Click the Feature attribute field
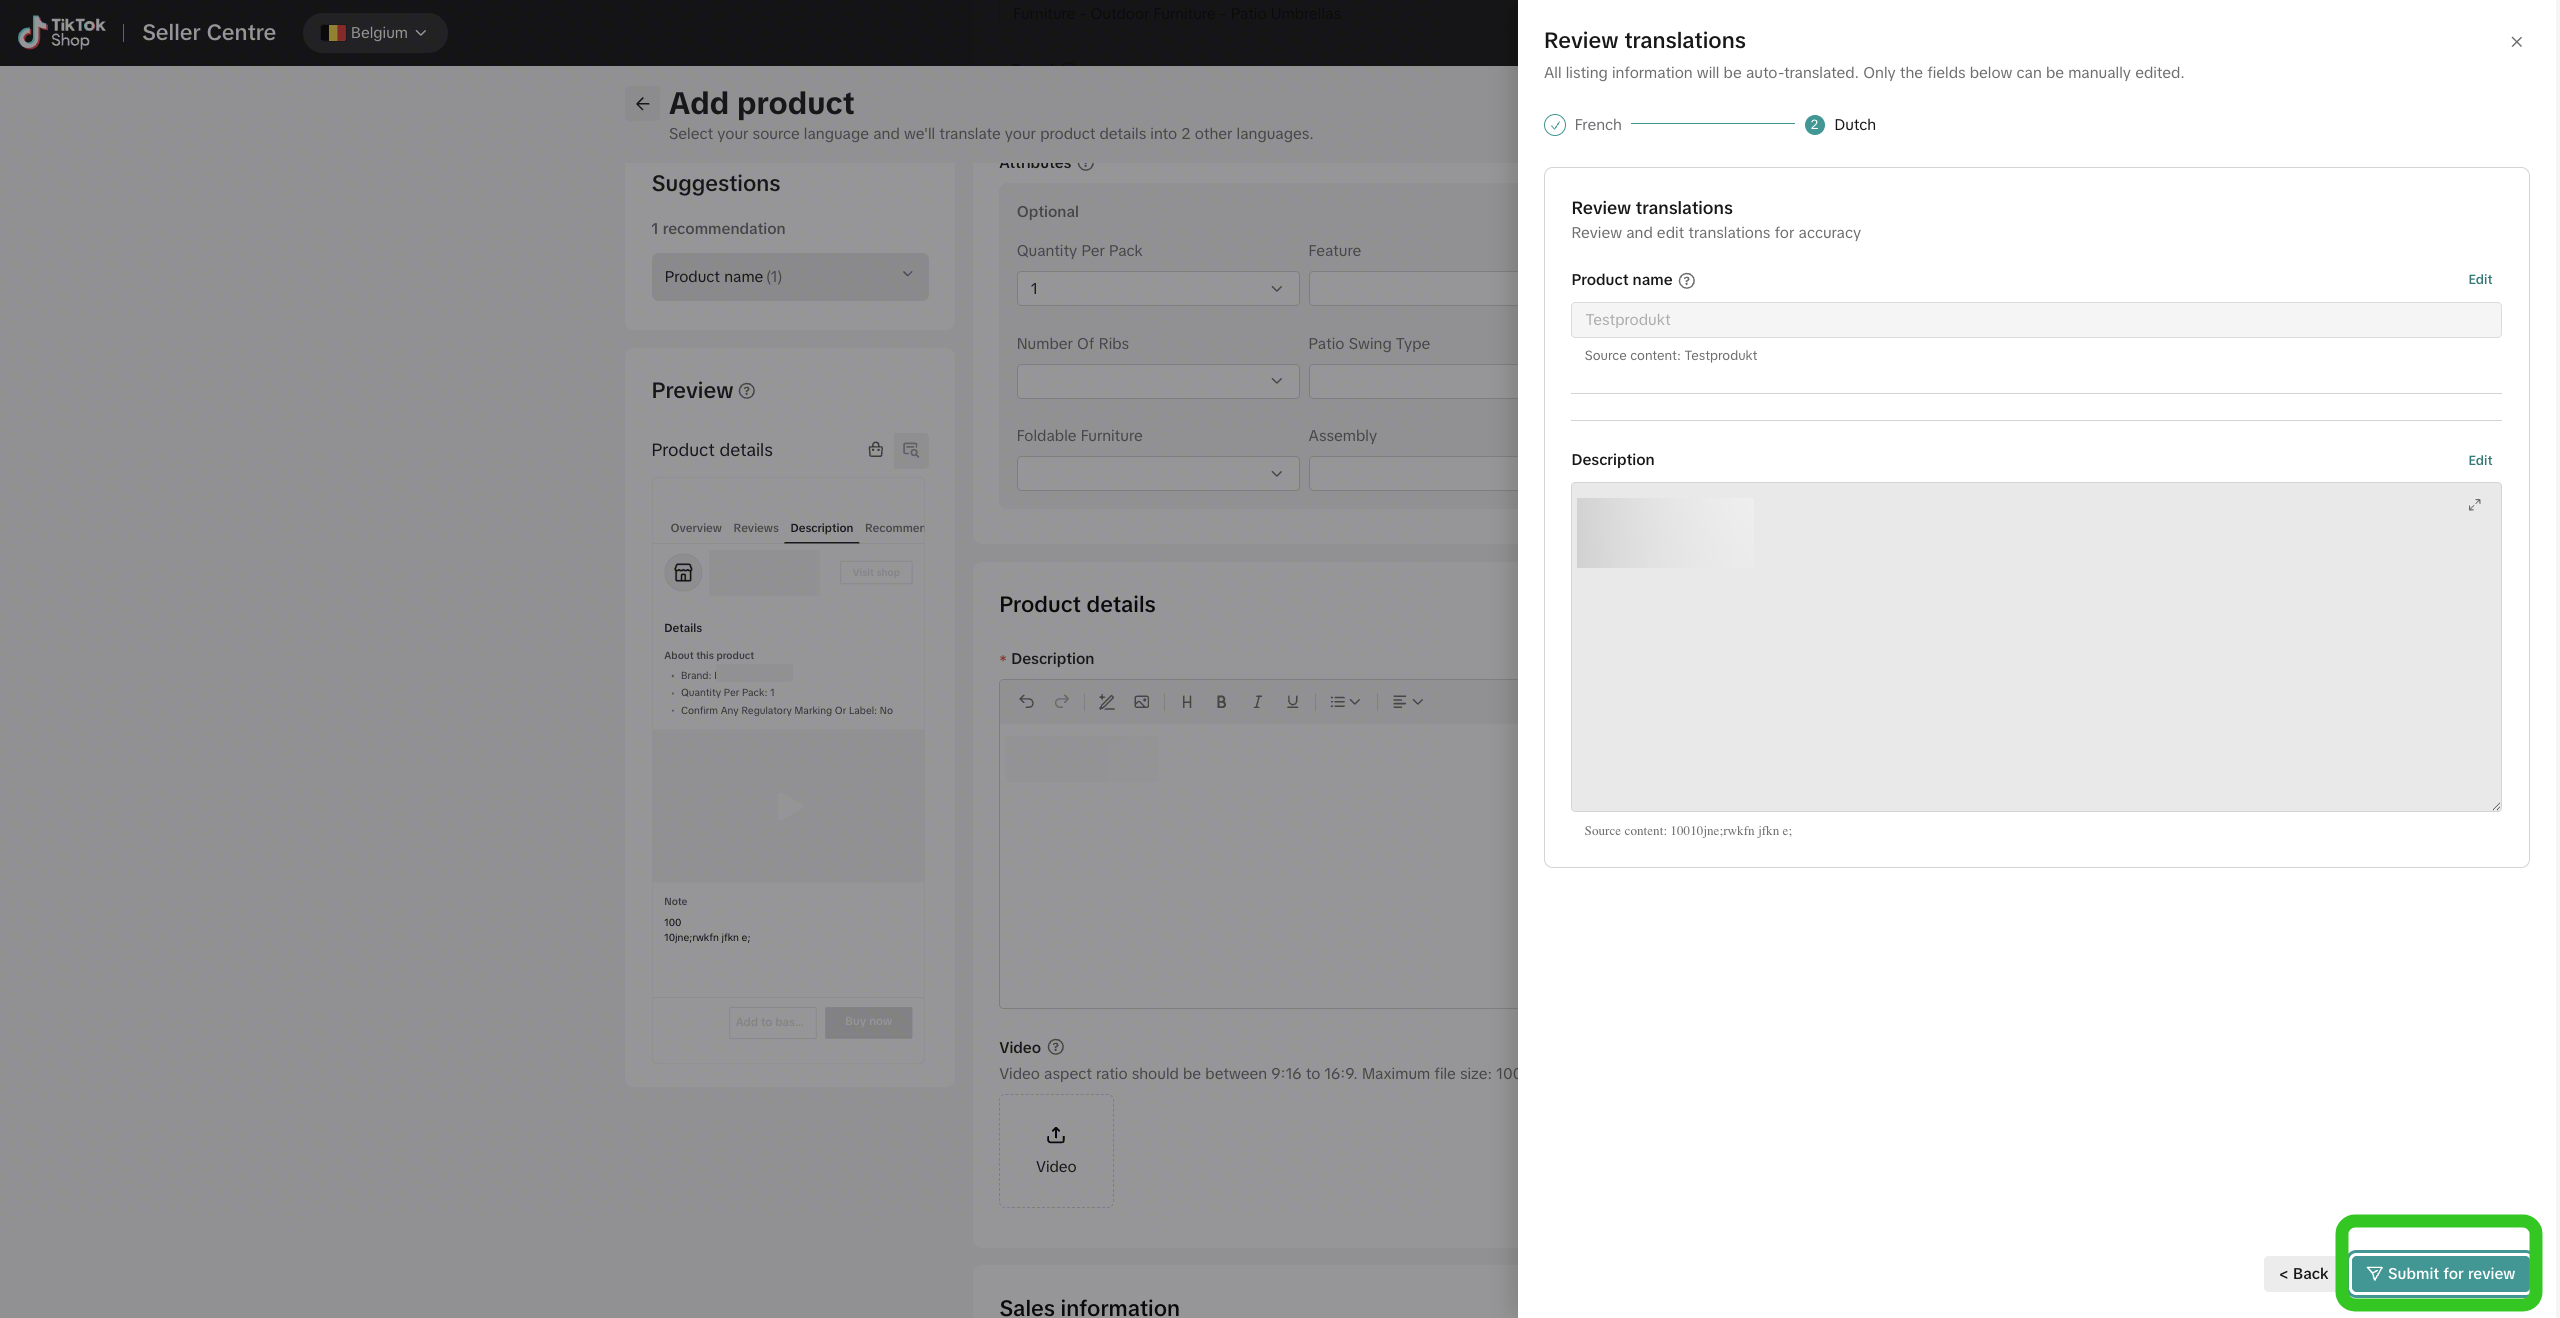 coord(1413,289)
